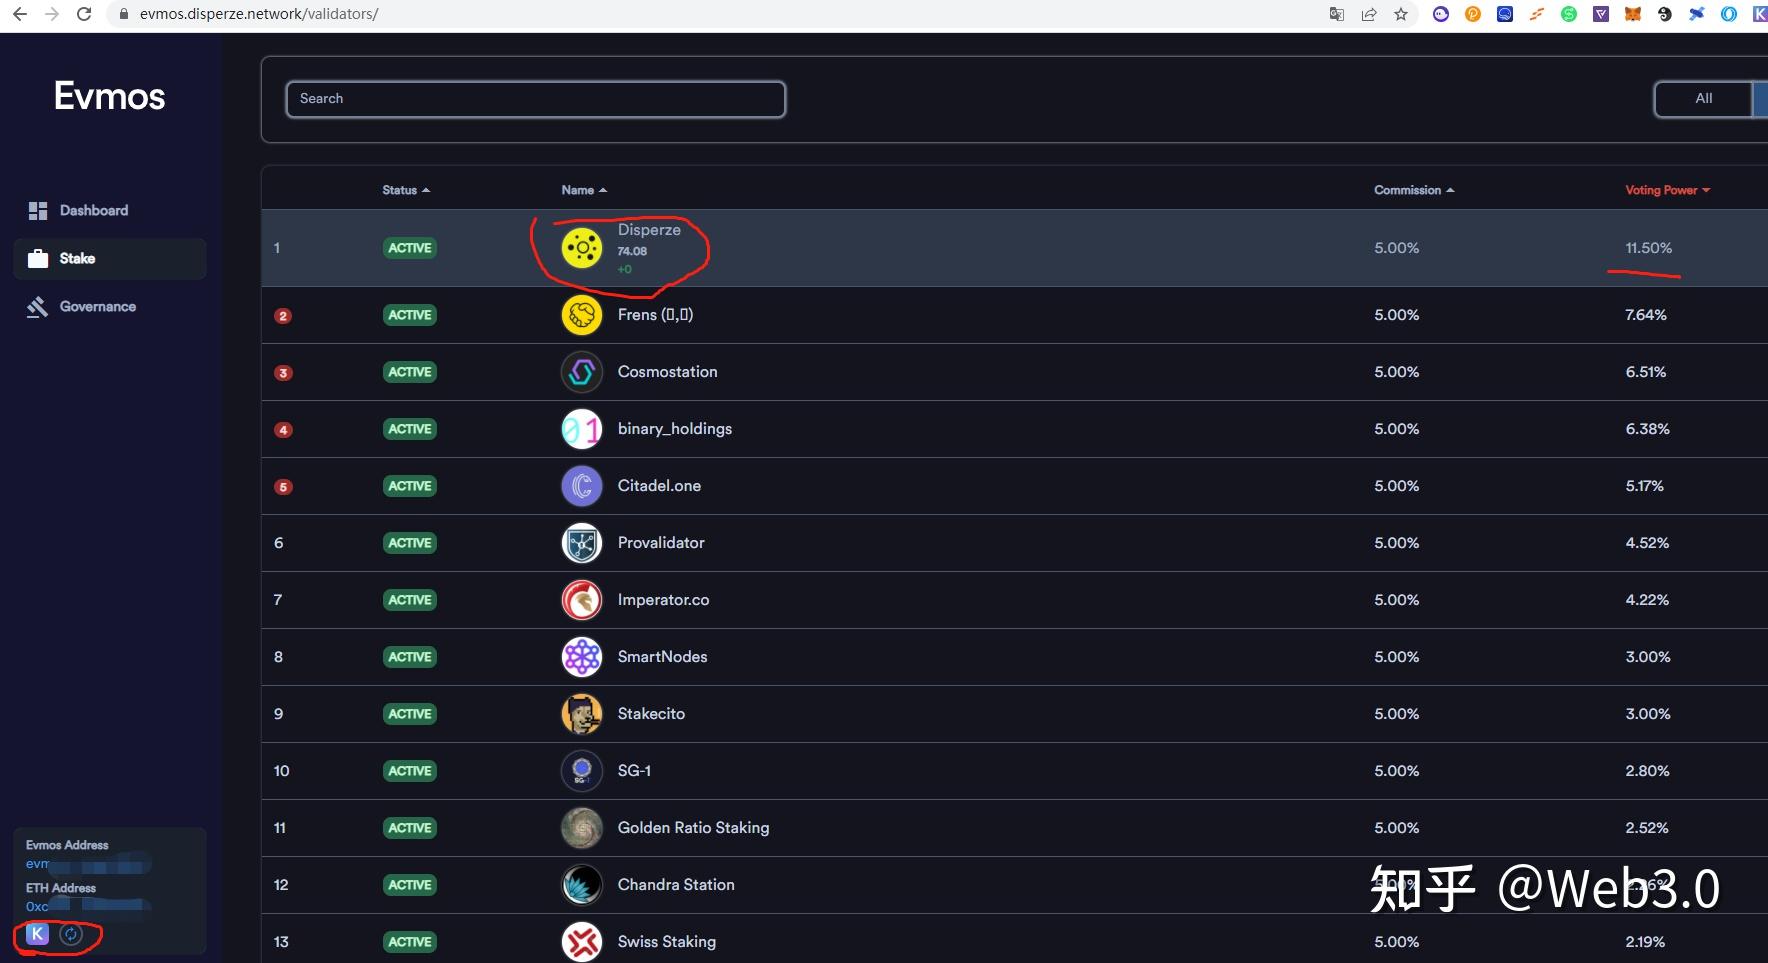The width and height of the screenshot is (1768, 963).
Task: Click the Disperze validator logo
Action: click(x=582, y=248)
